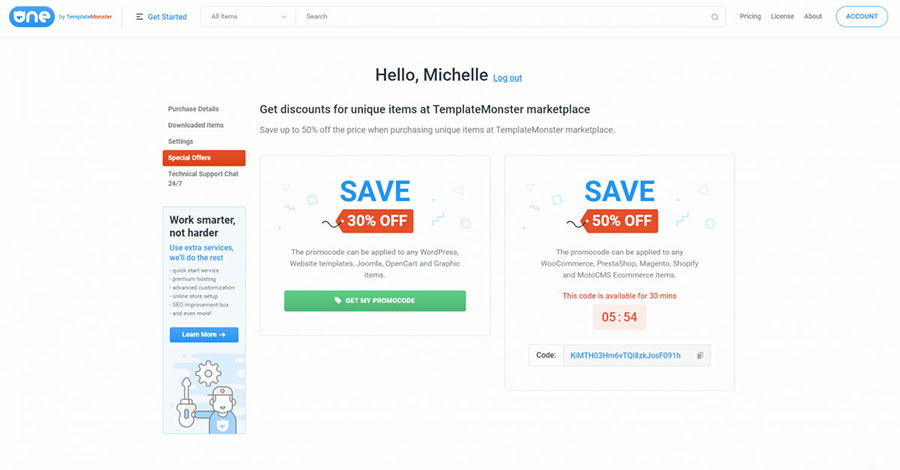Click the ACCOUNT button
The height and width of the screenshot is (470, 900).
(x=862, y=17)
